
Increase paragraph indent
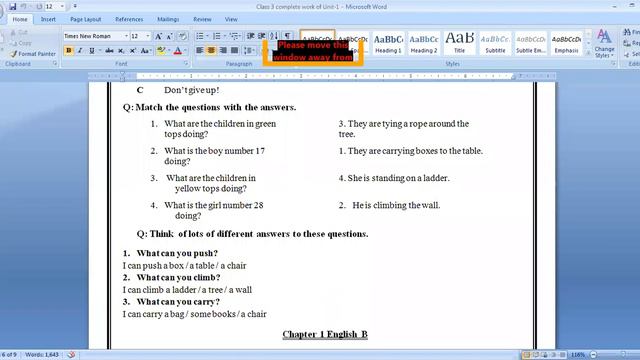coord(262,36)
